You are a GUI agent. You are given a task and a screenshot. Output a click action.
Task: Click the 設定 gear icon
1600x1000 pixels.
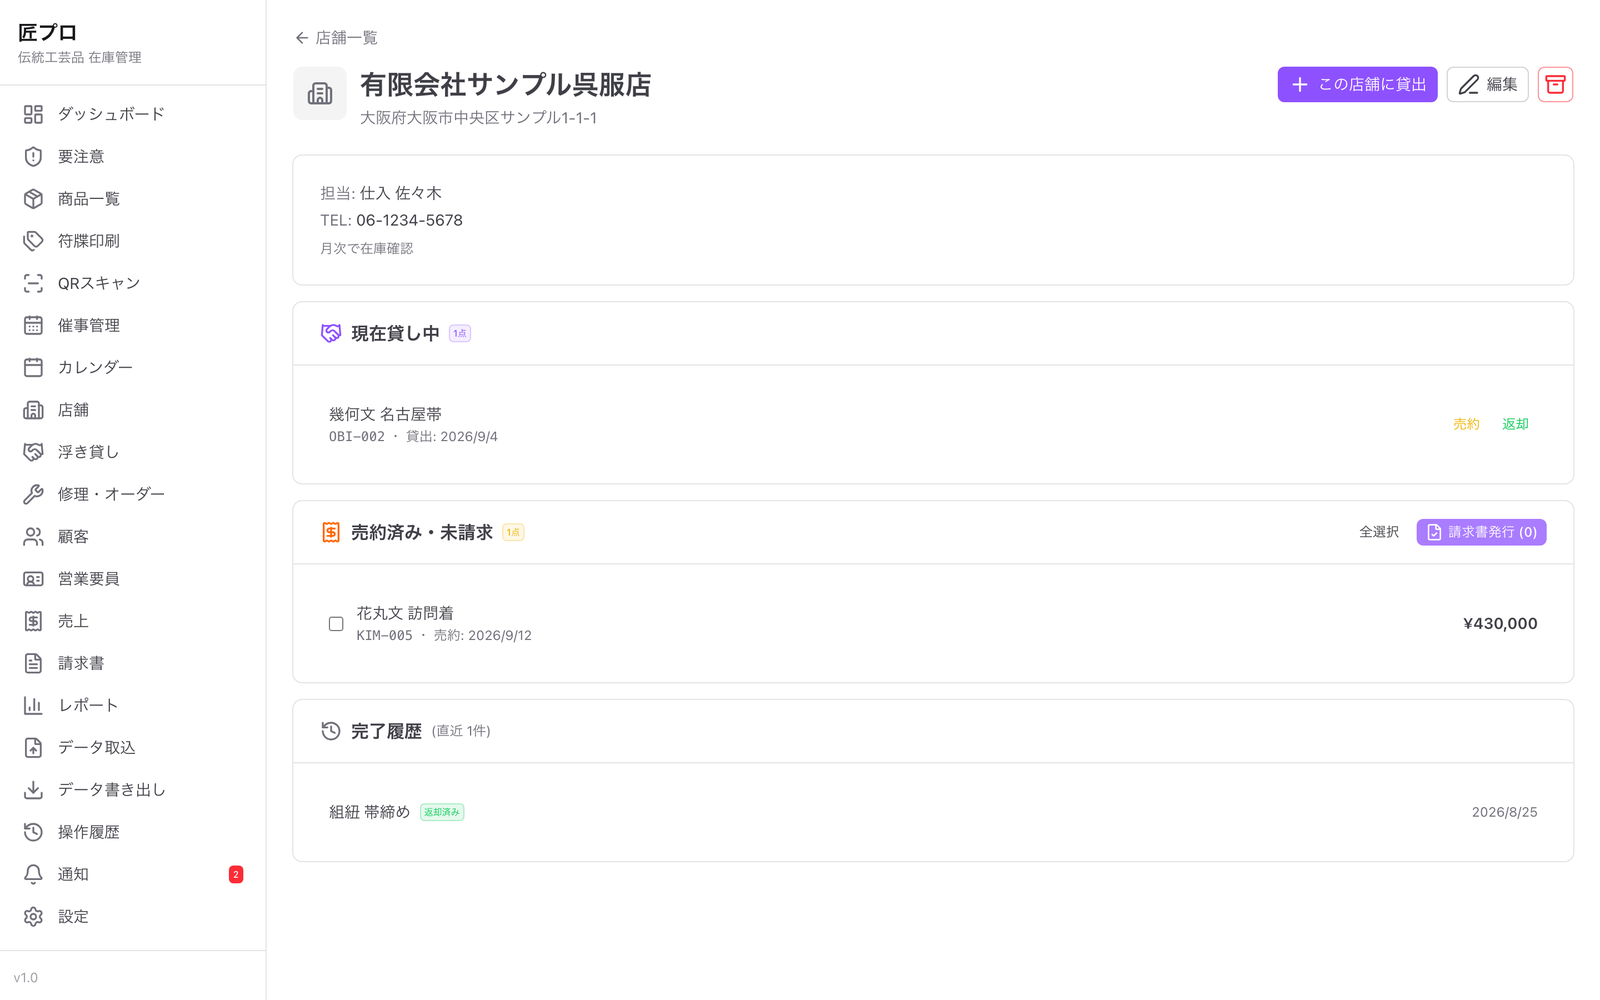(33, 916)
